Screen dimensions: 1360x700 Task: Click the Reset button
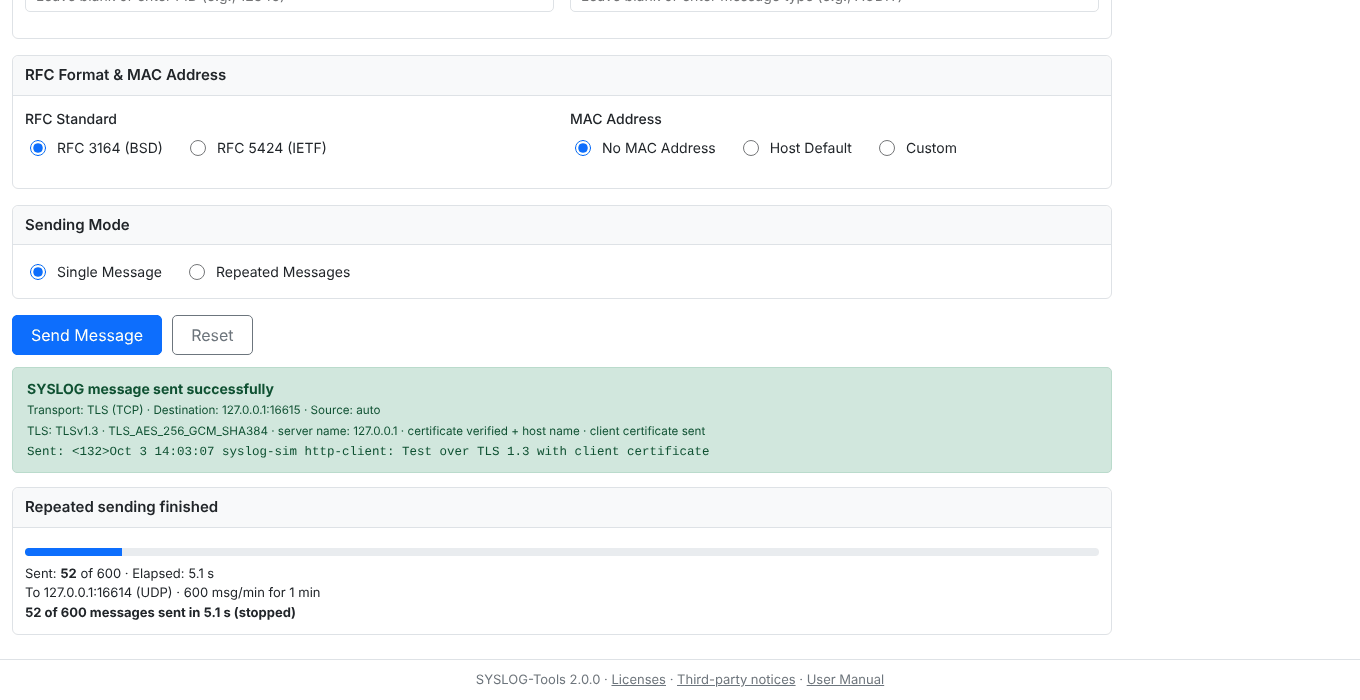coord(212,335)
